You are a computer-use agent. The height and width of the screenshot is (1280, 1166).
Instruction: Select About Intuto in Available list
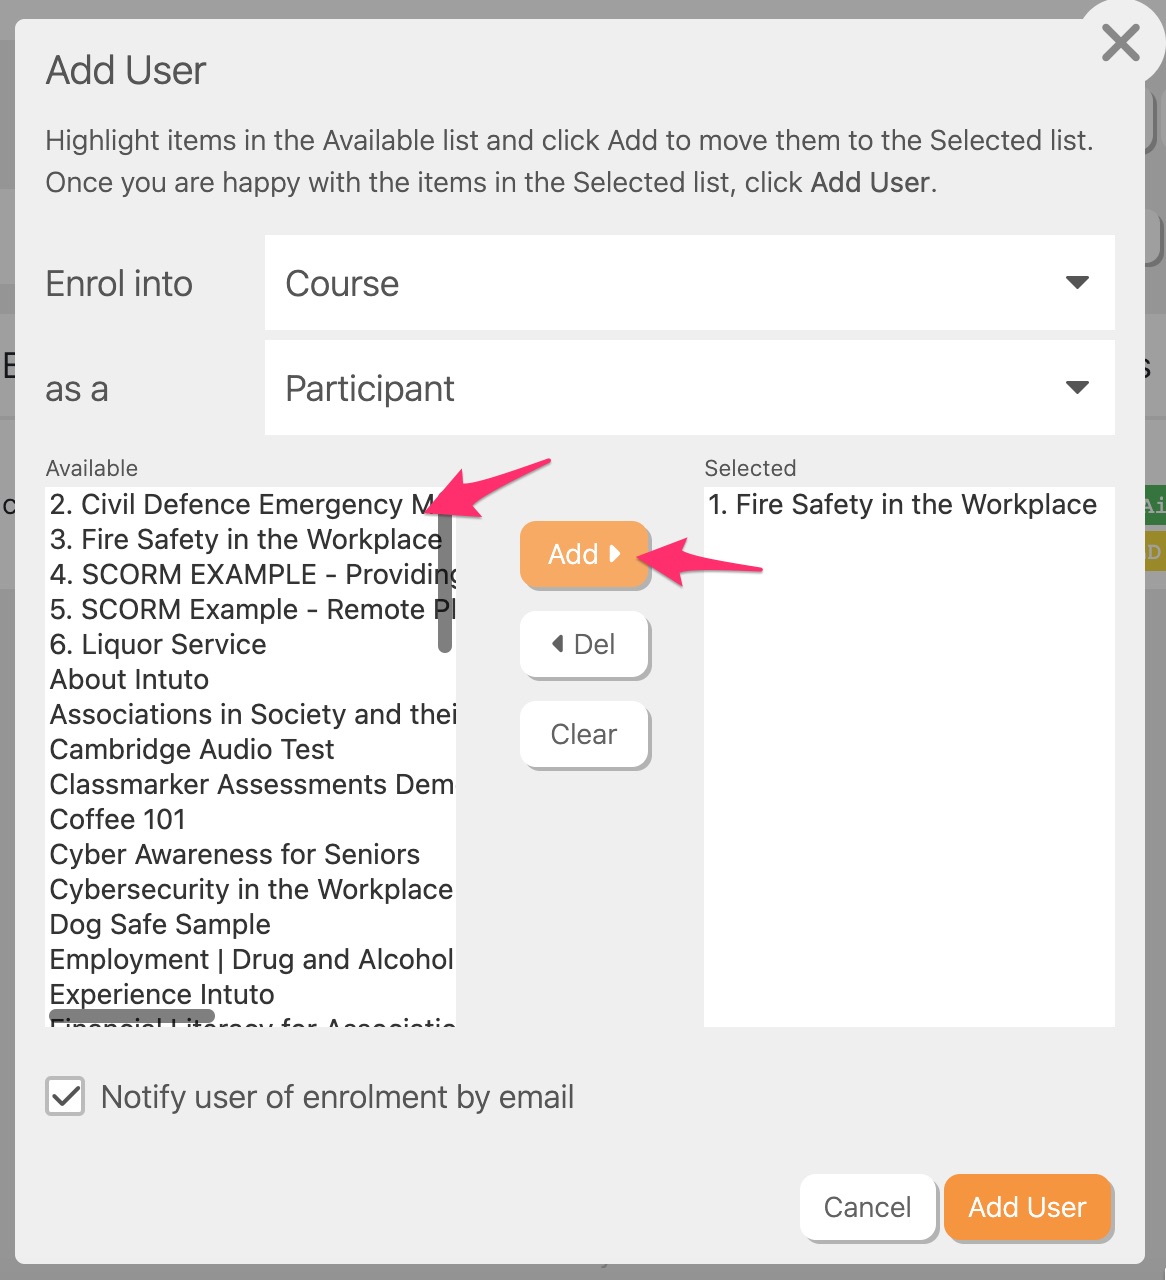[130, 680]
